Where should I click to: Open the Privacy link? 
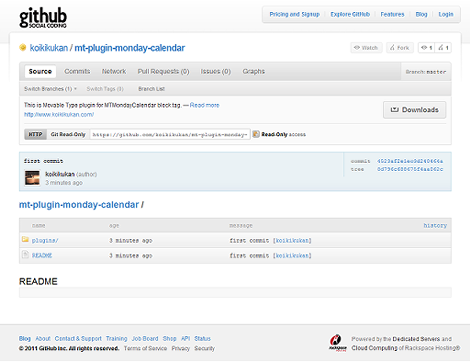pyautogui.click(x=181, y=348)
